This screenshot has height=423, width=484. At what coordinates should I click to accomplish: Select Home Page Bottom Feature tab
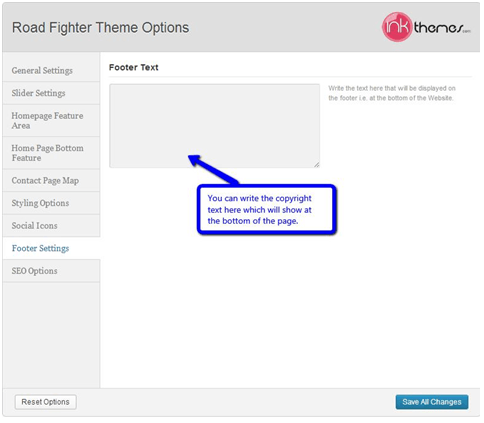coord(51,153)
